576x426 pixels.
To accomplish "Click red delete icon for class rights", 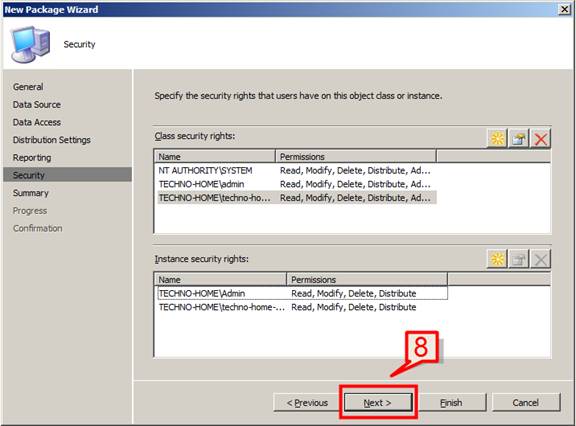I will (540, 138).
